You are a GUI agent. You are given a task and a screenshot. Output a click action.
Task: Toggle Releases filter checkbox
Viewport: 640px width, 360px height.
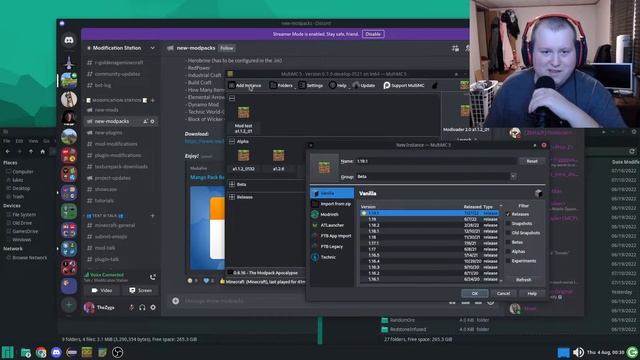point(508,214)
